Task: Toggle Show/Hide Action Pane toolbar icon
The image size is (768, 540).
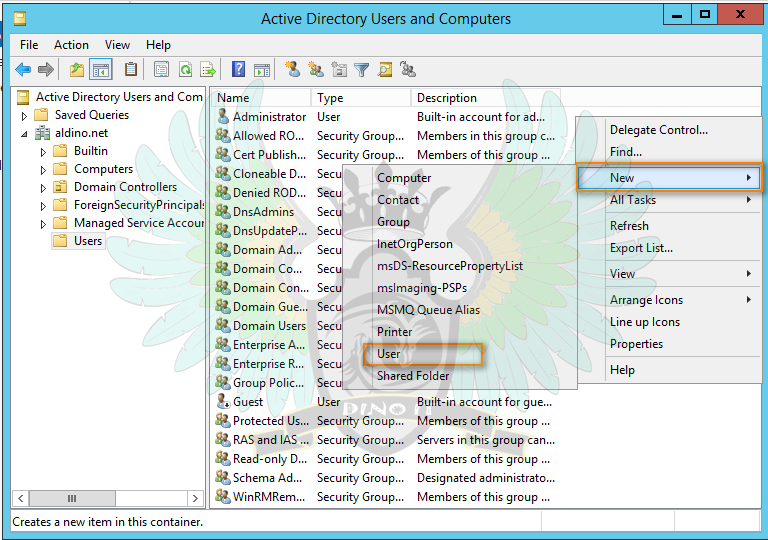Action: (262, 70)
